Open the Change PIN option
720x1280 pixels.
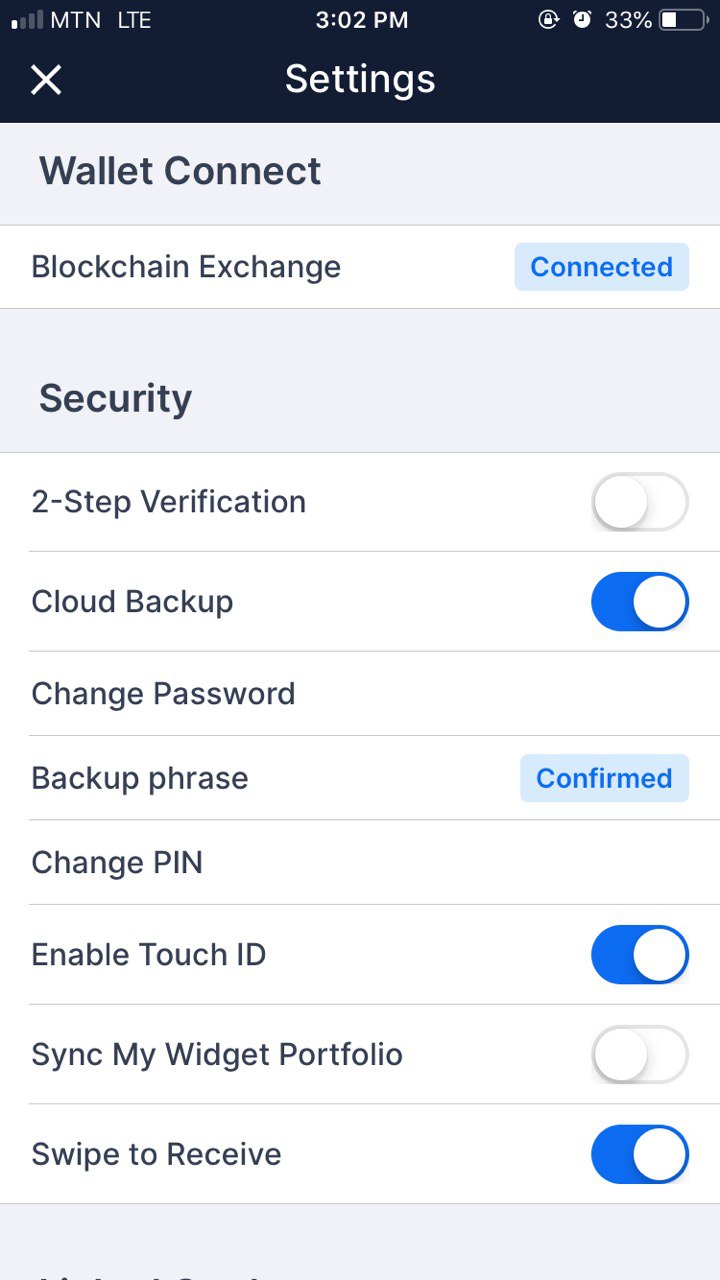coord(117,863)
